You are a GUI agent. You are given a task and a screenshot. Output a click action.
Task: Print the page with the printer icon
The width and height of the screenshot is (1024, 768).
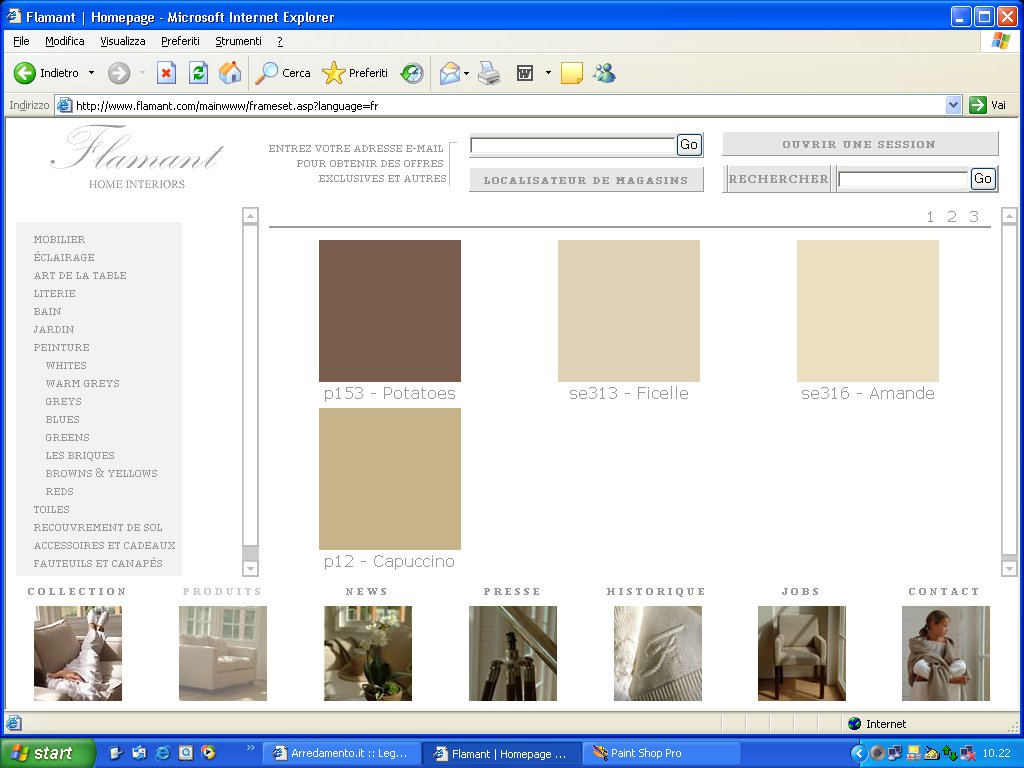point(489,73)
